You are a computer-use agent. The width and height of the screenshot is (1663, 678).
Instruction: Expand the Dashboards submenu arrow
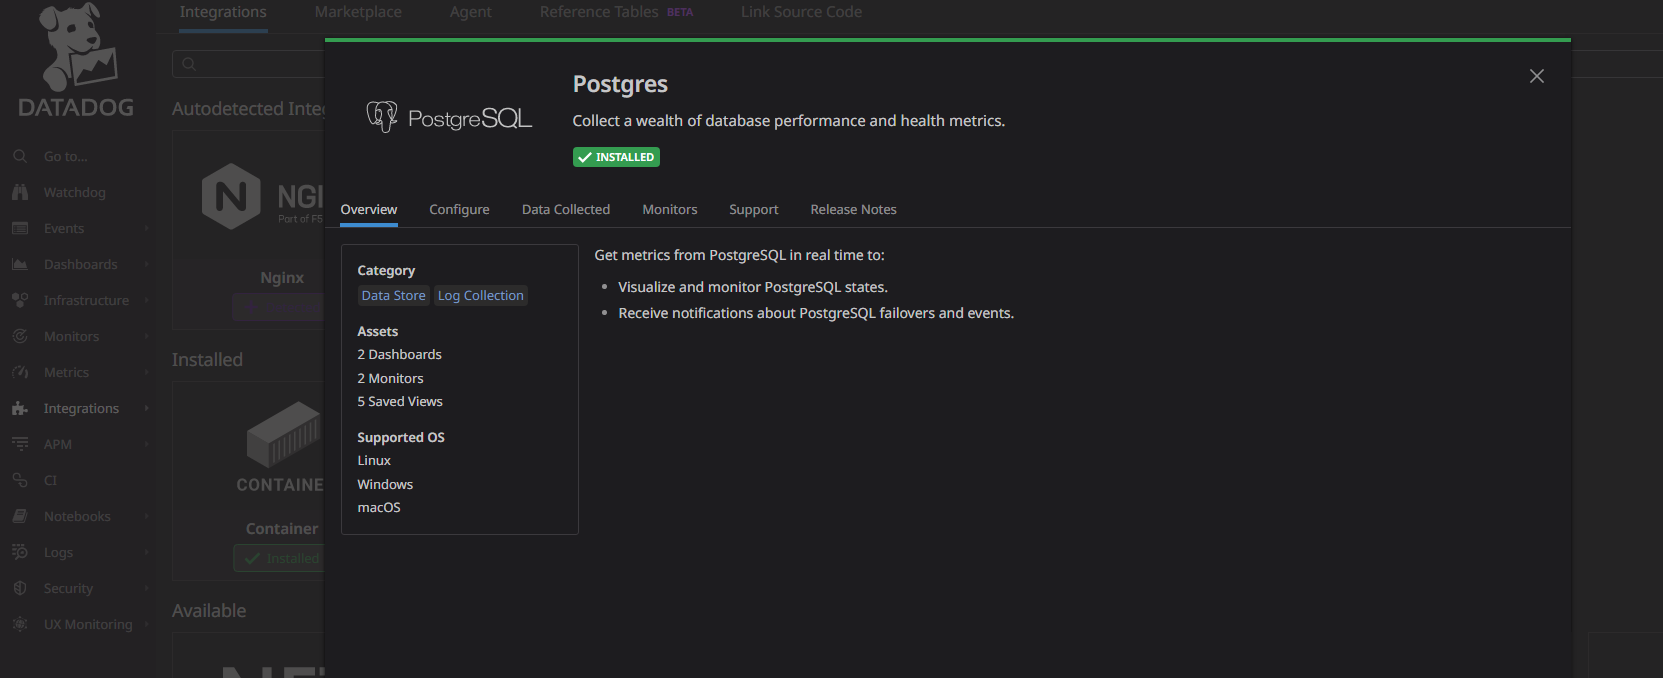point(147,264)
